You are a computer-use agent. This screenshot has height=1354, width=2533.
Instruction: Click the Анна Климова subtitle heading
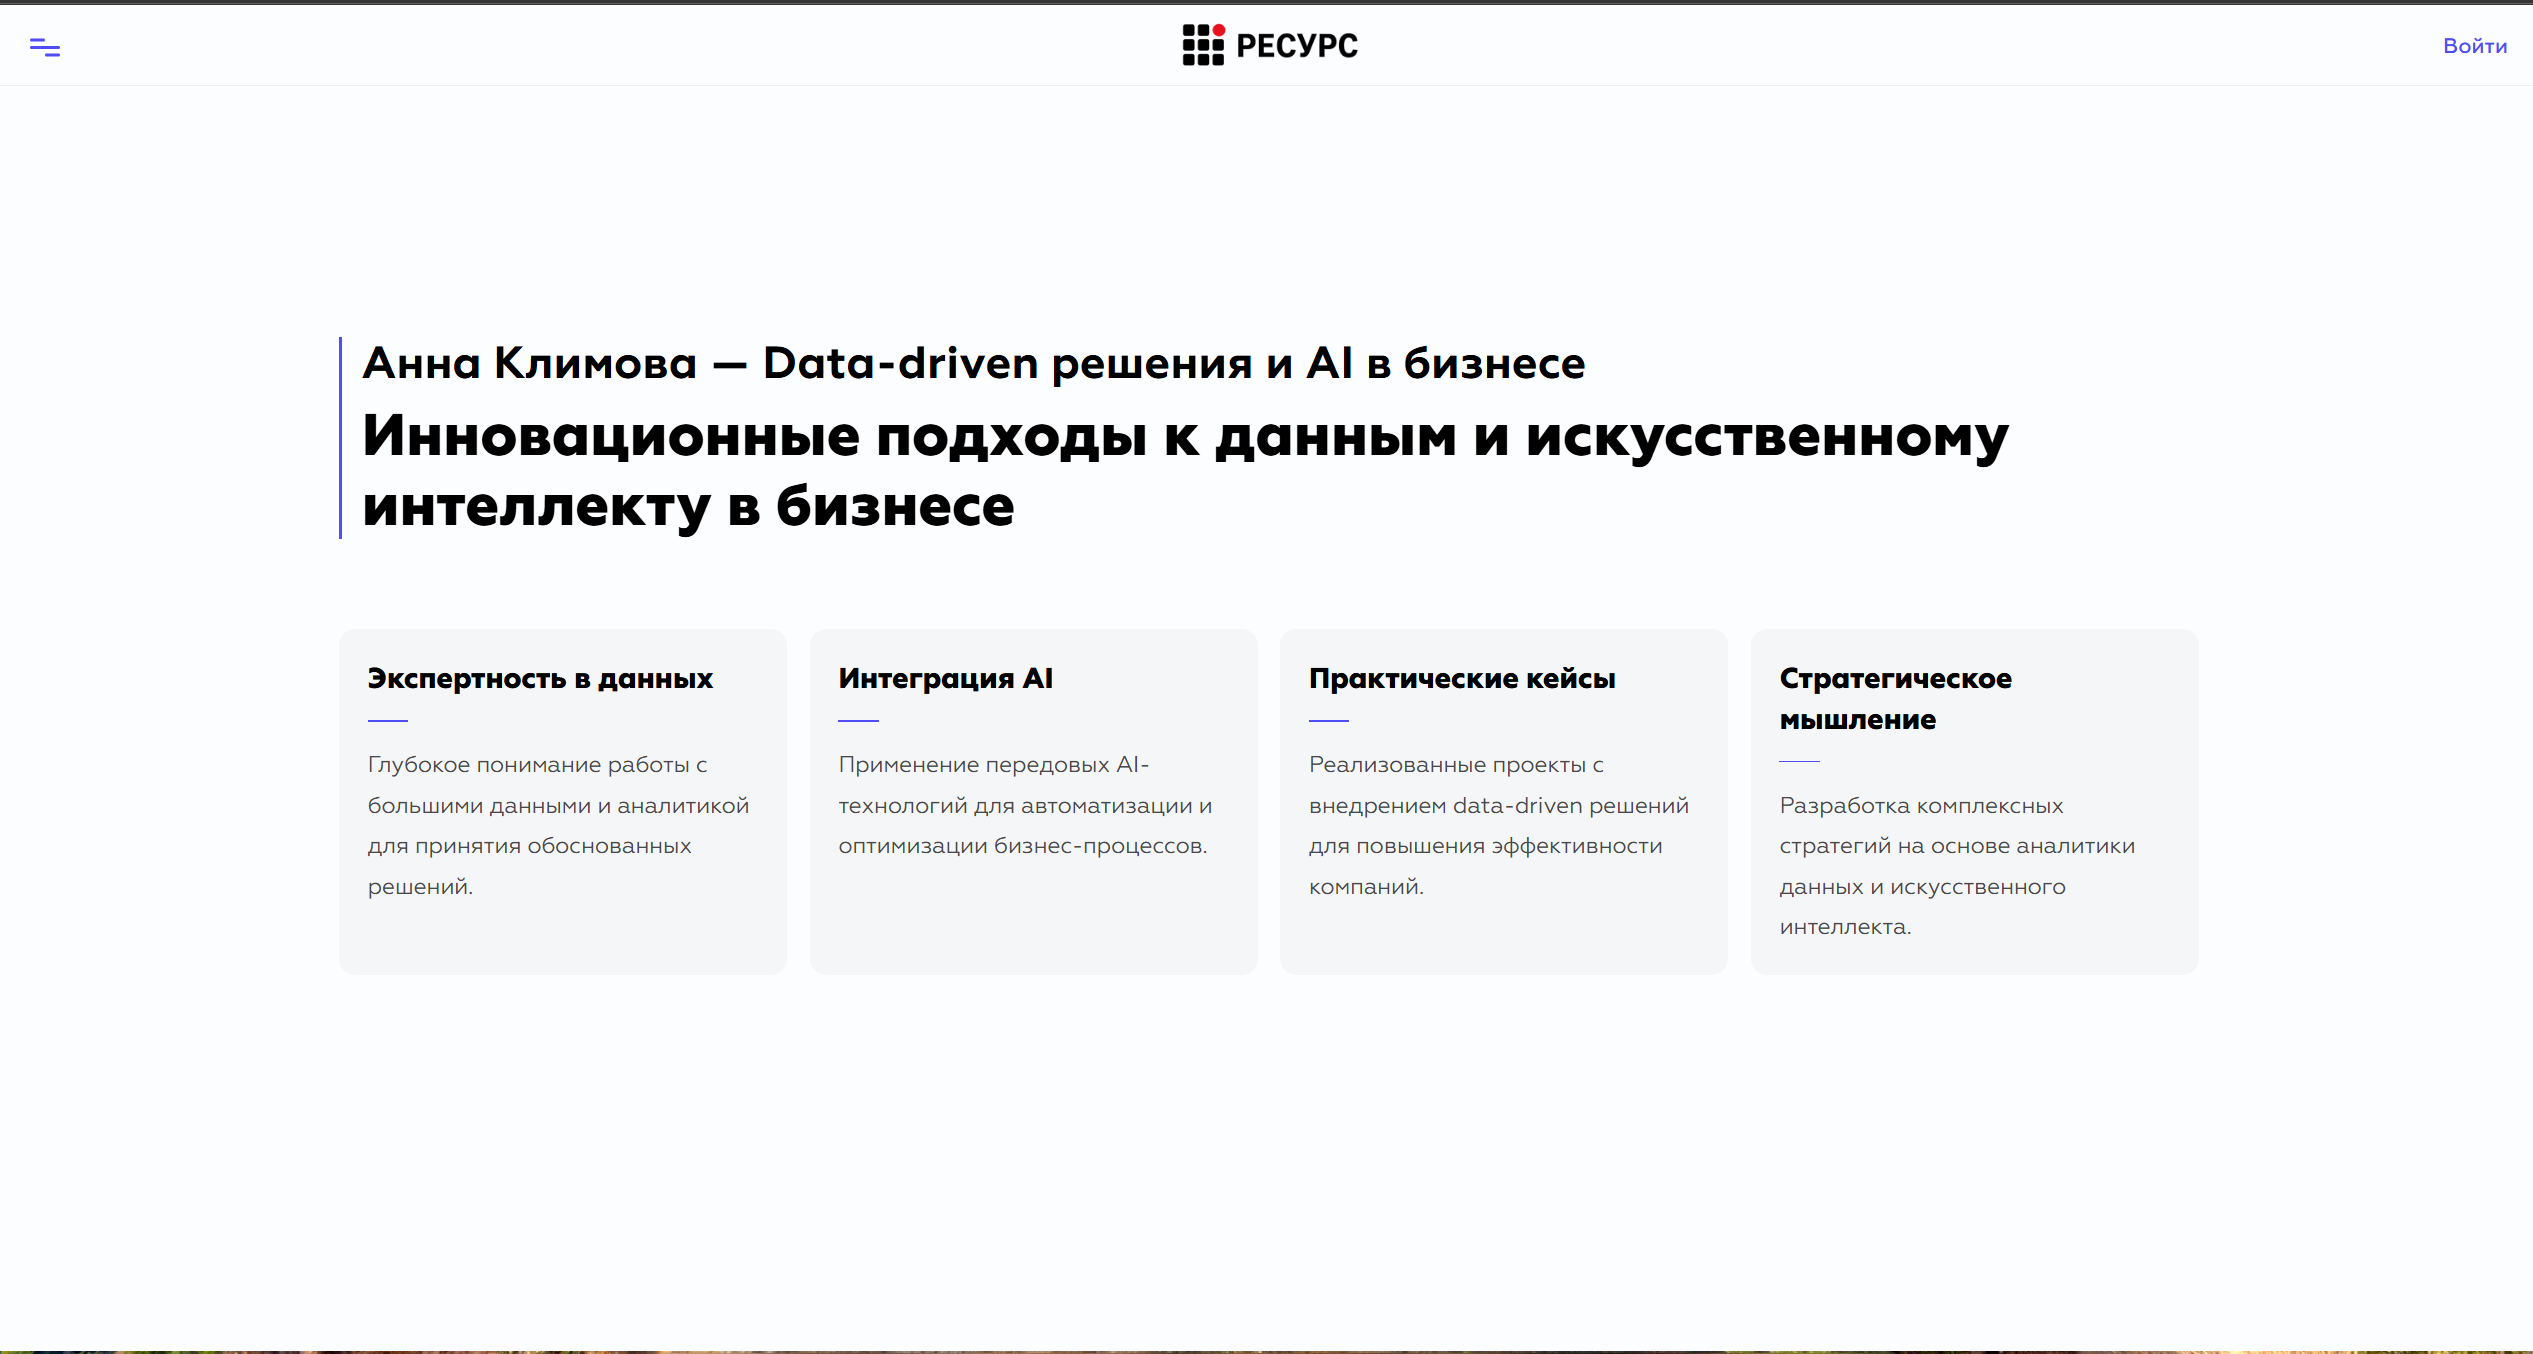coord(973,363)
